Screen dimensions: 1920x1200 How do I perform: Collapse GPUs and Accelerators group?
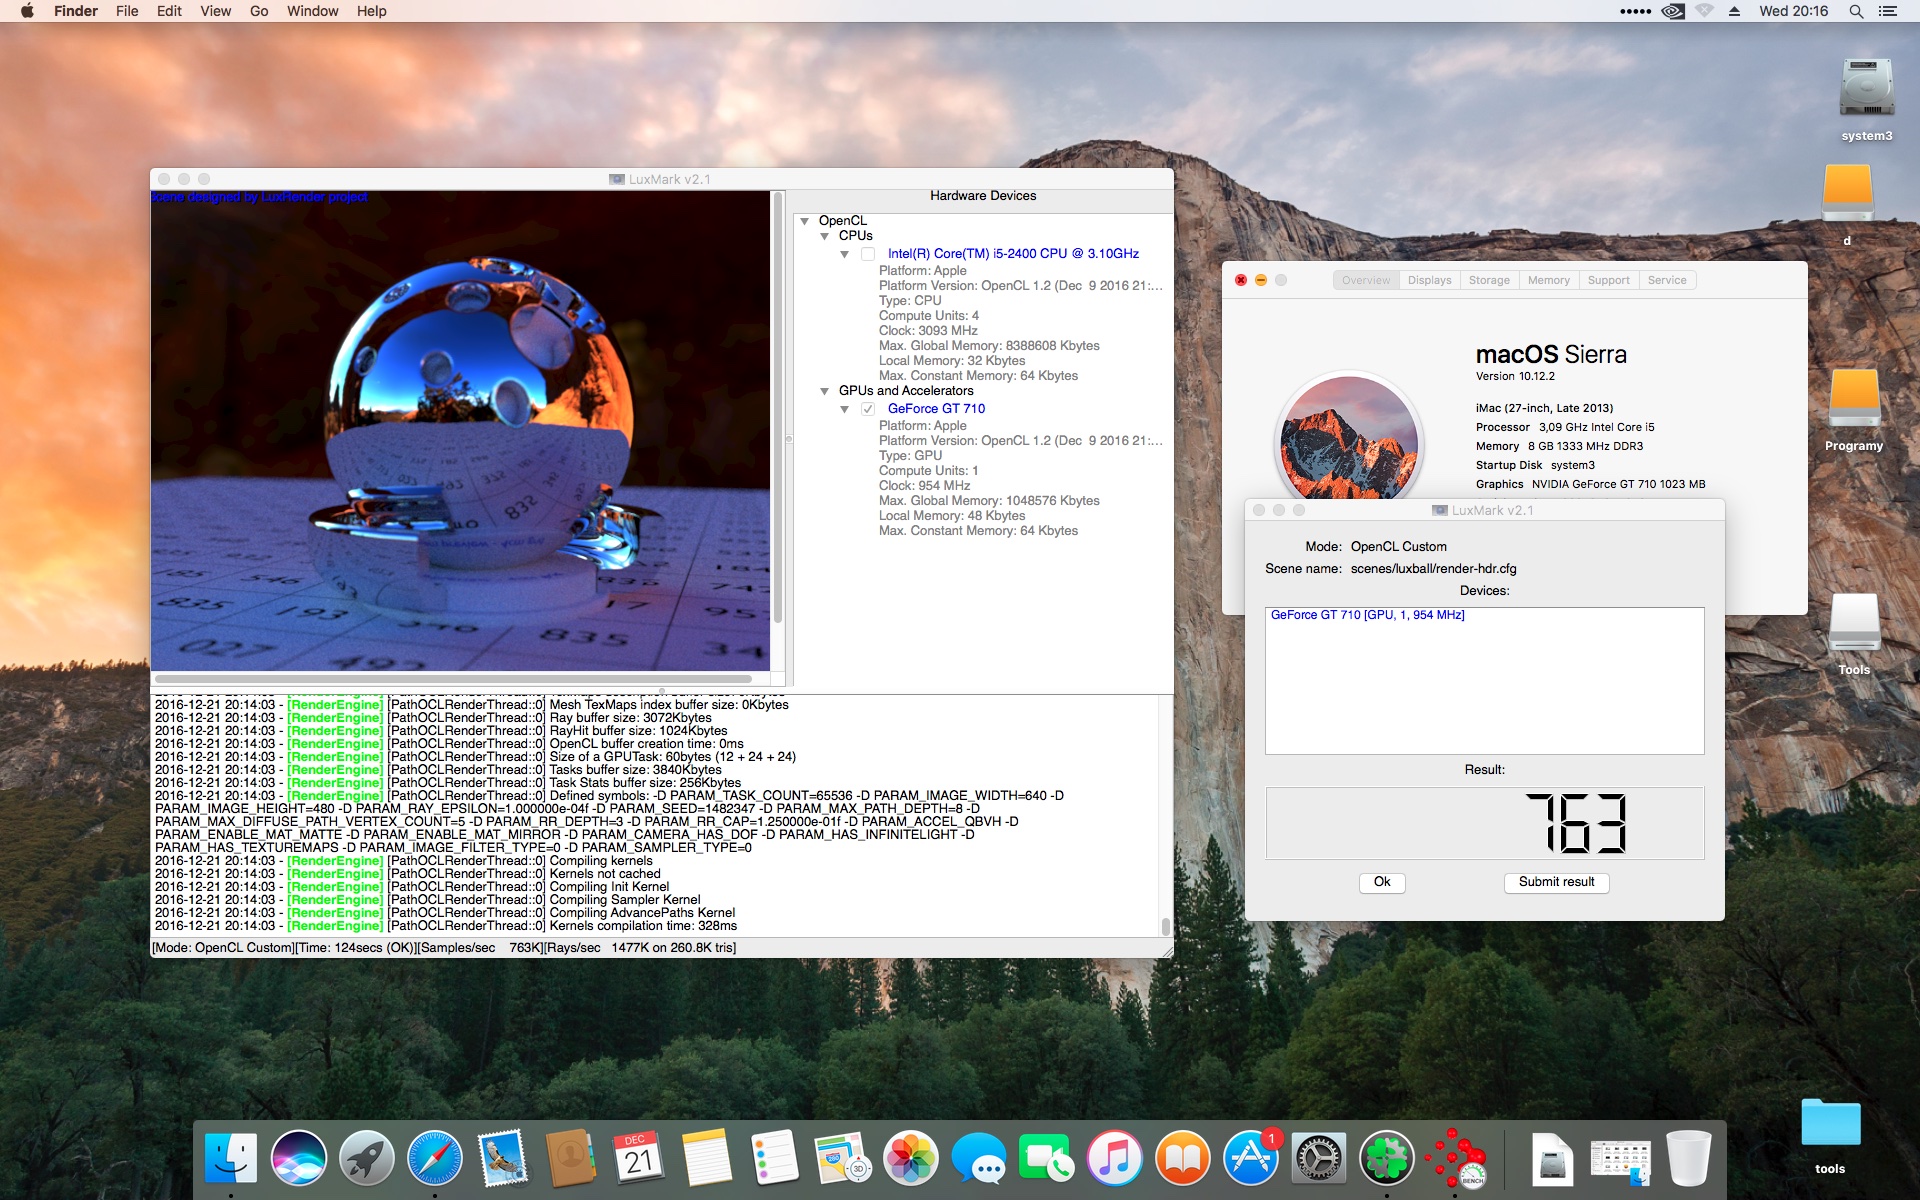coord(824,391)
